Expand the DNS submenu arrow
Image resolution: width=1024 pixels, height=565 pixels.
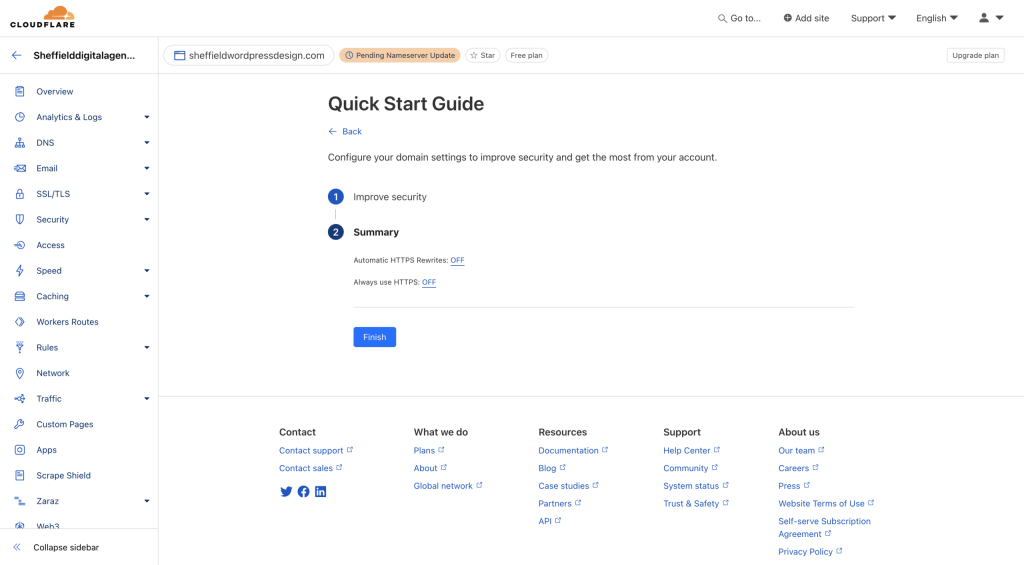(147, 142)
